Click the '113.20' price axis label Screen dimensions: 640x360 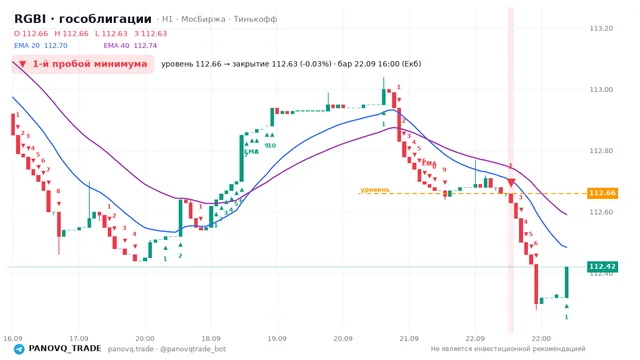[x=601, y=29]
